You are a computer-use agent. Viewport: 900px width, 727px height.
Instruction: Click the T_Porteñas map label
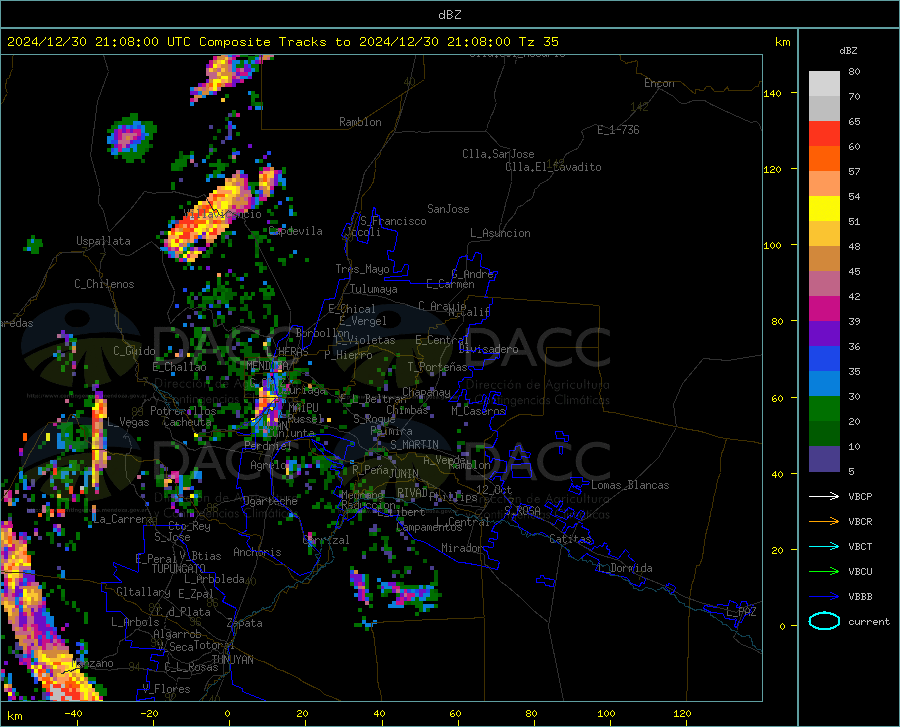(437, 367)
